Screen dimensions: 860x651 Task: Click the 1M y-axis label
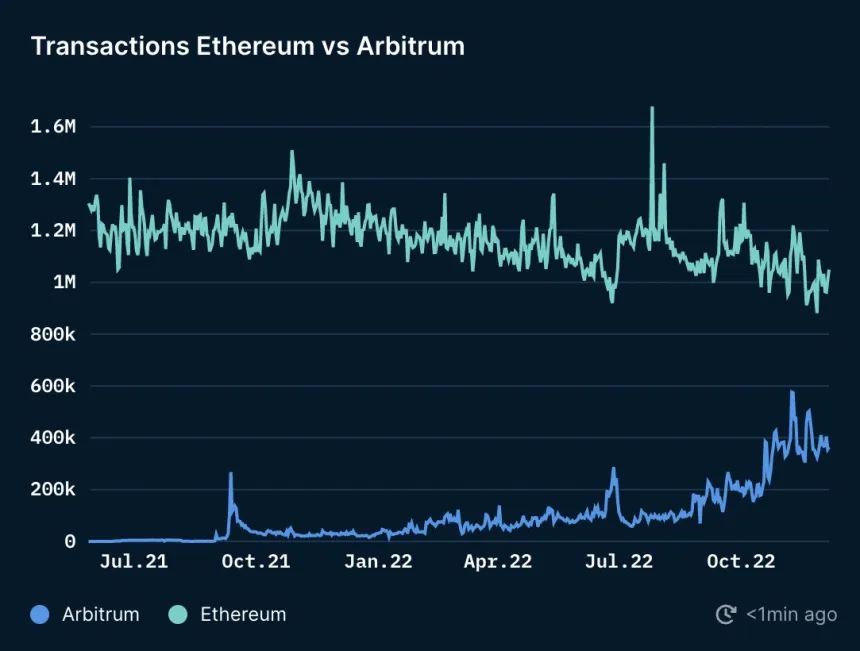pyautogui.click(x=63, y=283)
